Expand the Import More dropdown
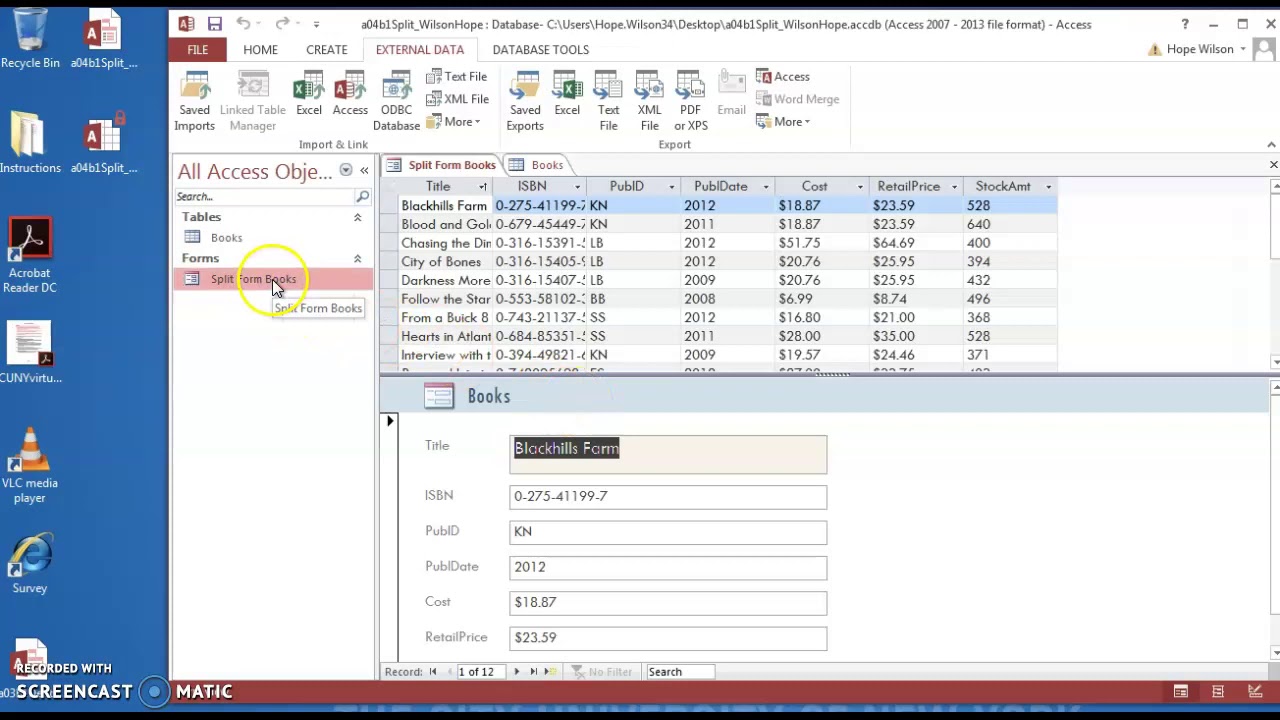 454,122
